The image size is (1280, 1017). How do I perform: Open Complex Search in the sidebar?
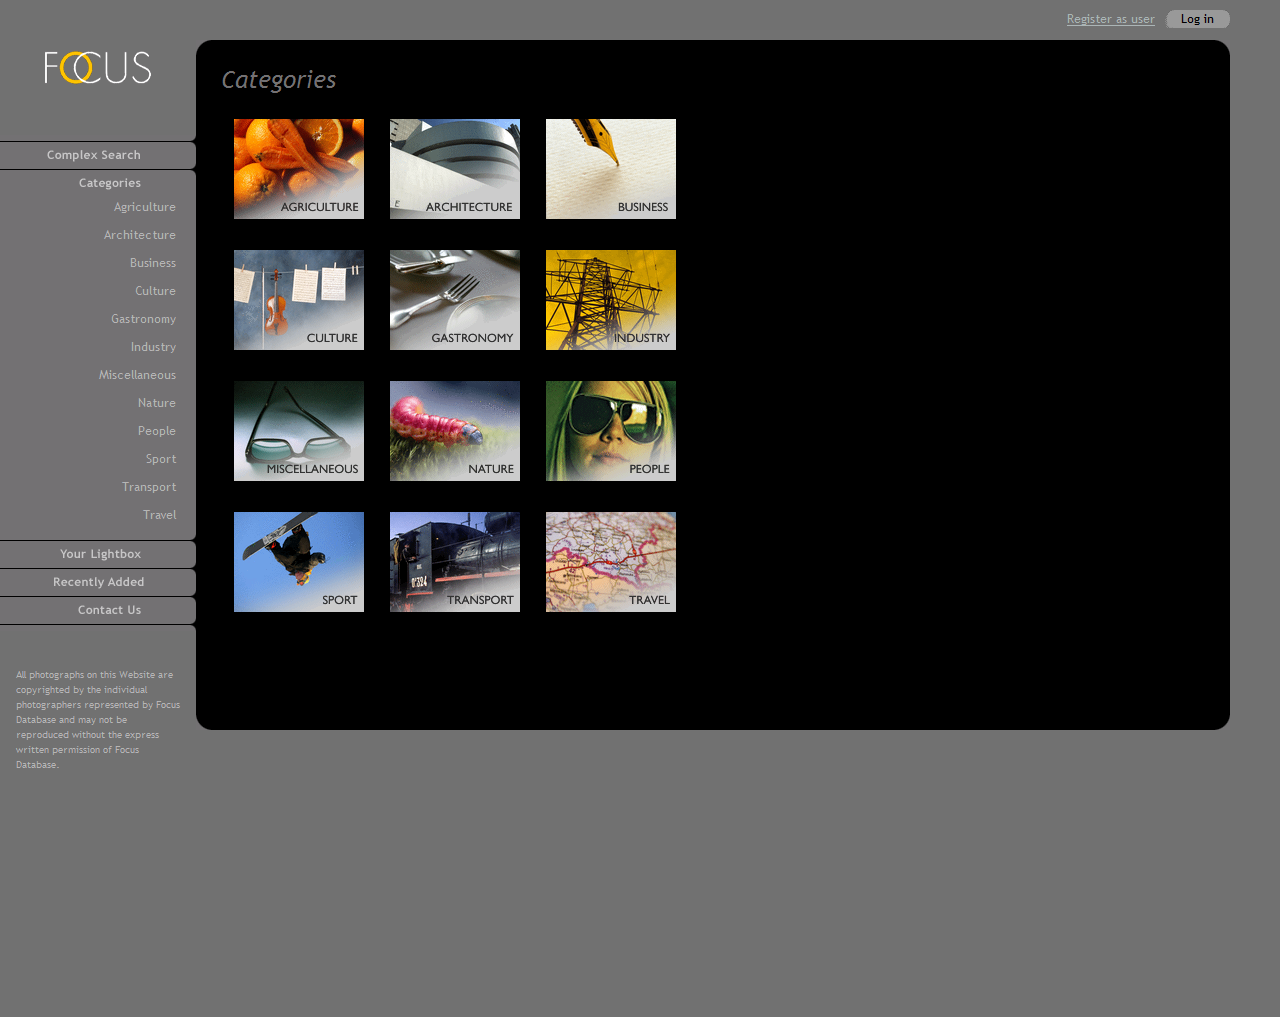click(x=94, y=155)
